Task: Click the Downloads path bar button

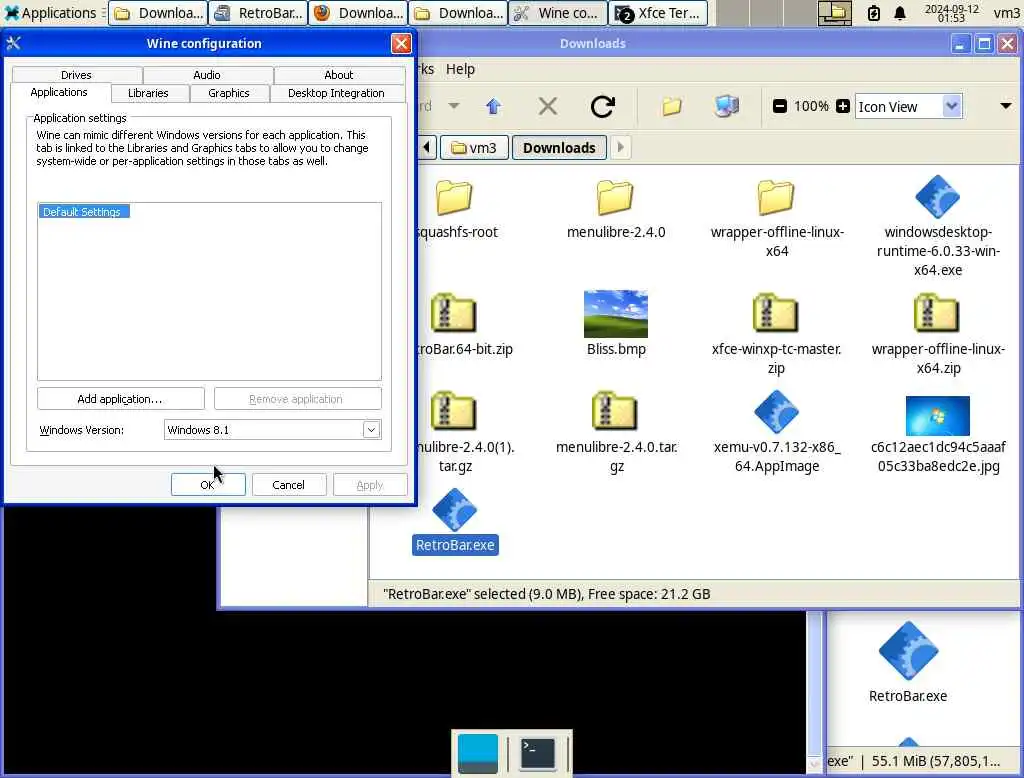Action: click(559, 148)
